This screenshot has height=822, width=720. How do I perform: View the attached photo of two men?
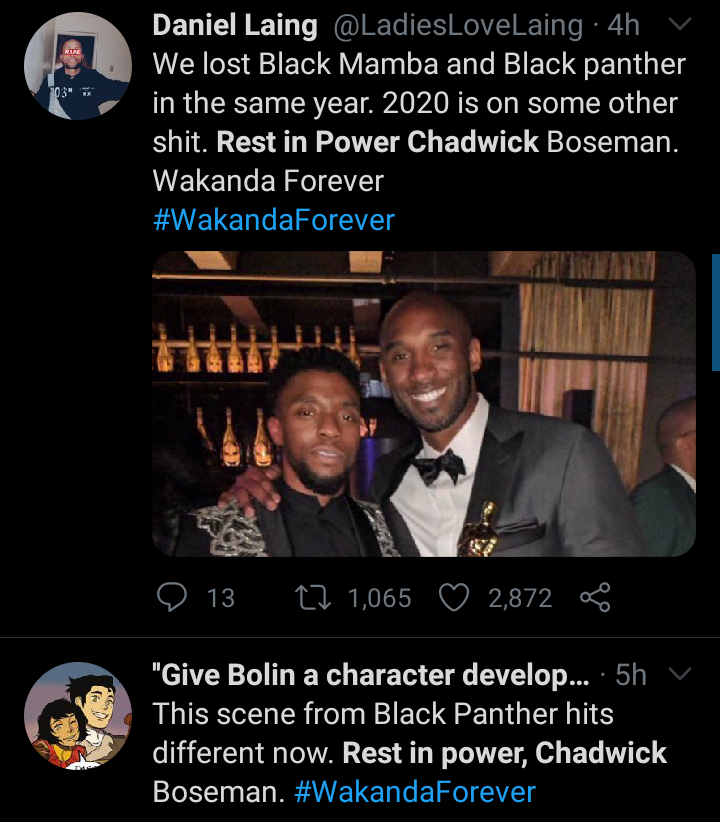click(423, 403)
